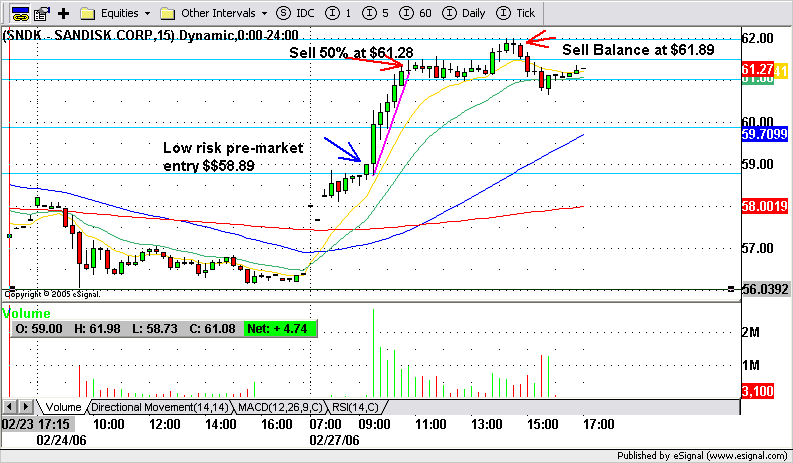Image resolution: width=793 pixels, height=463 pixels.
Task: Click the H: 61.98 high value
Action: coord(97,329)
